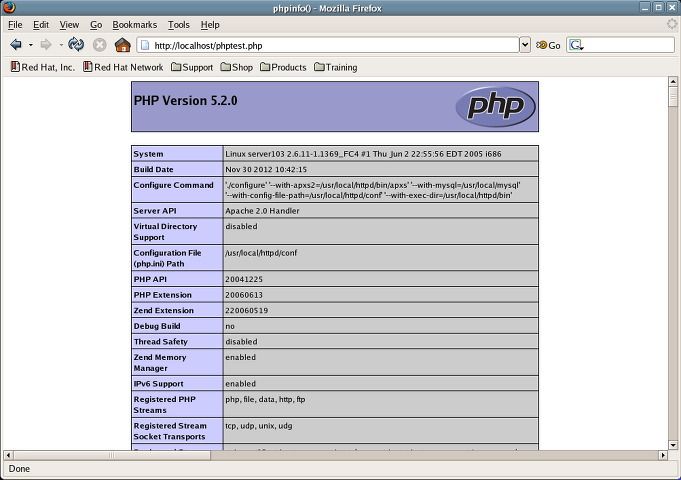Click the throbber activity indicator icon
Screen dimensions: 681x480
(x=672, y=24)
